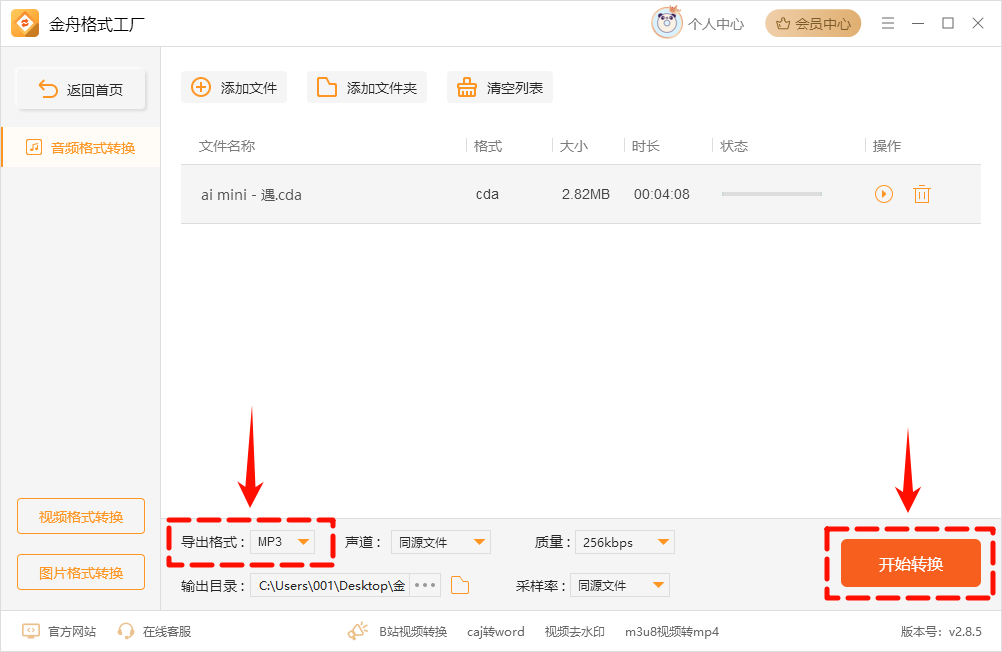
Task: Browse output directory with ellipsis button
Action: [x=425, y=585]
